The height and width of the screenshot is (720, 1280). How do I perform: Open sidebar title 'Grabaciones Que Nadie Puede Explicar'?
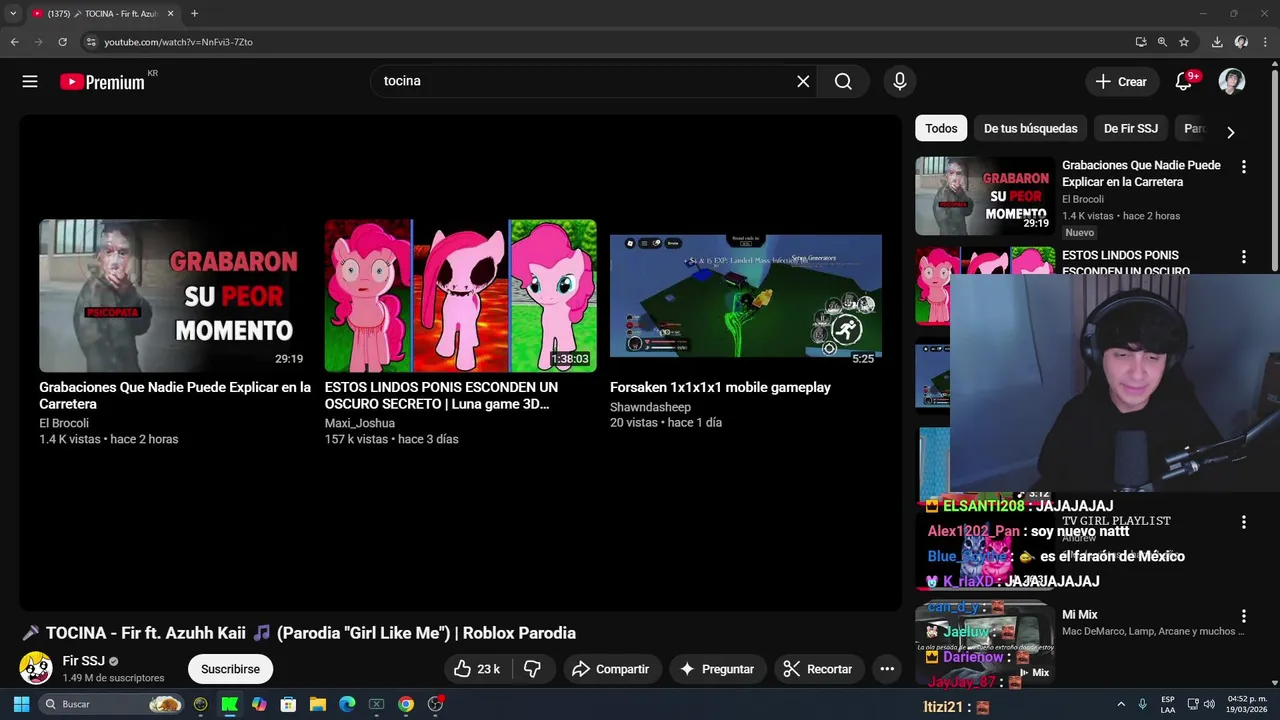click(x=1141, y=173)
